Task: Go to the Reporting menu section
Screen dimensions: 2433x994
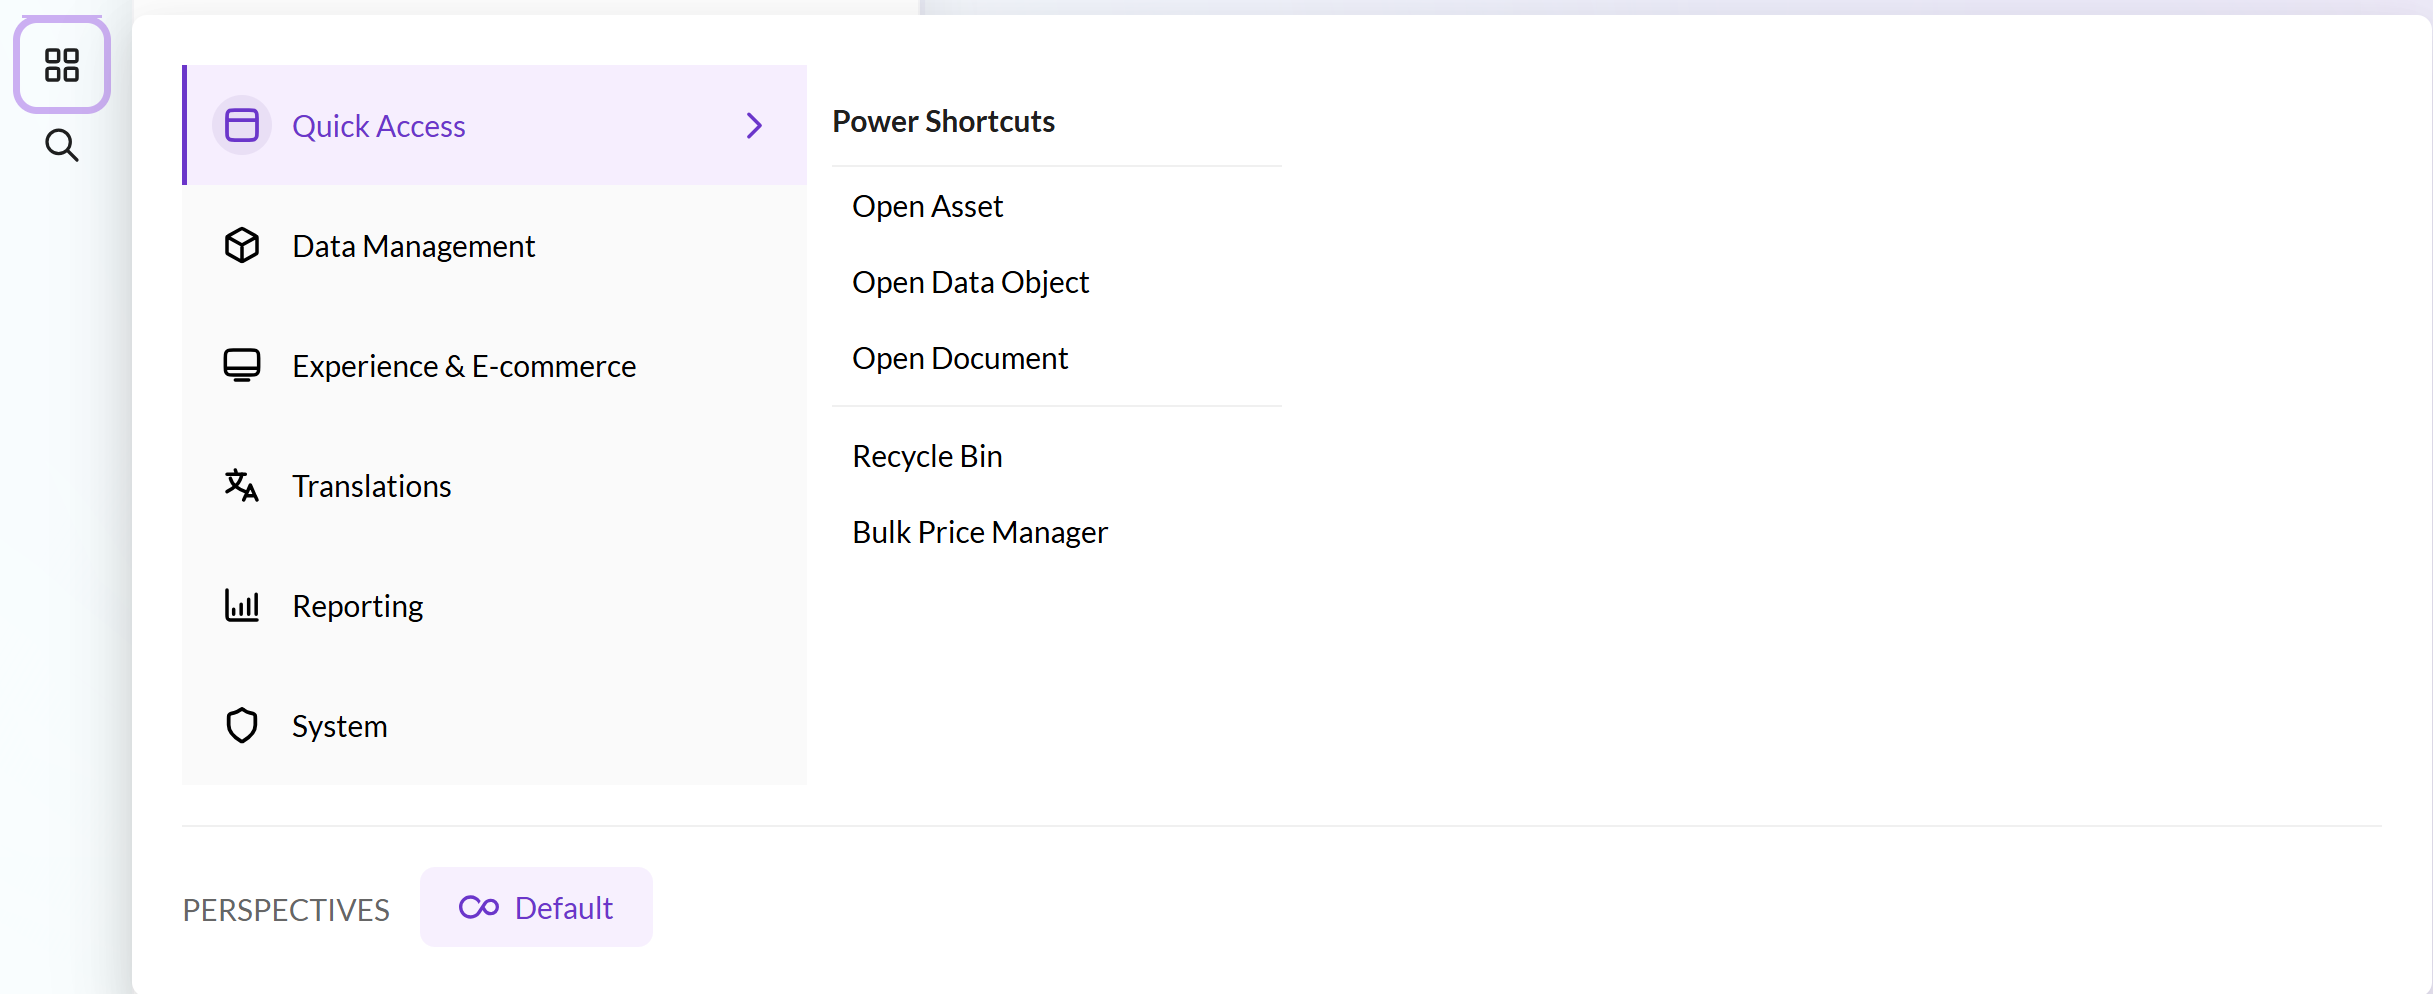Action: 357,606
